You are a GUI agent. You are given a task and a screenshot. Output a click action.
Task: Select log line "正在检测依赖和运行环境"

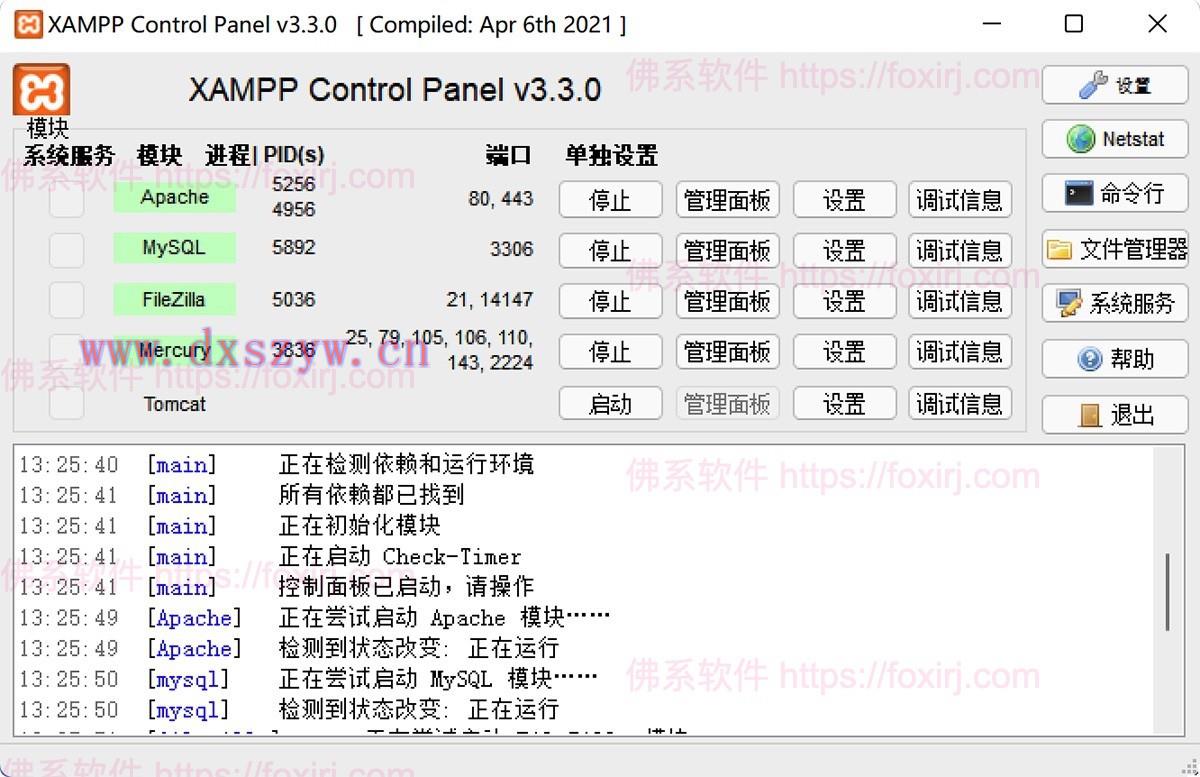click(x=406, y=464)
